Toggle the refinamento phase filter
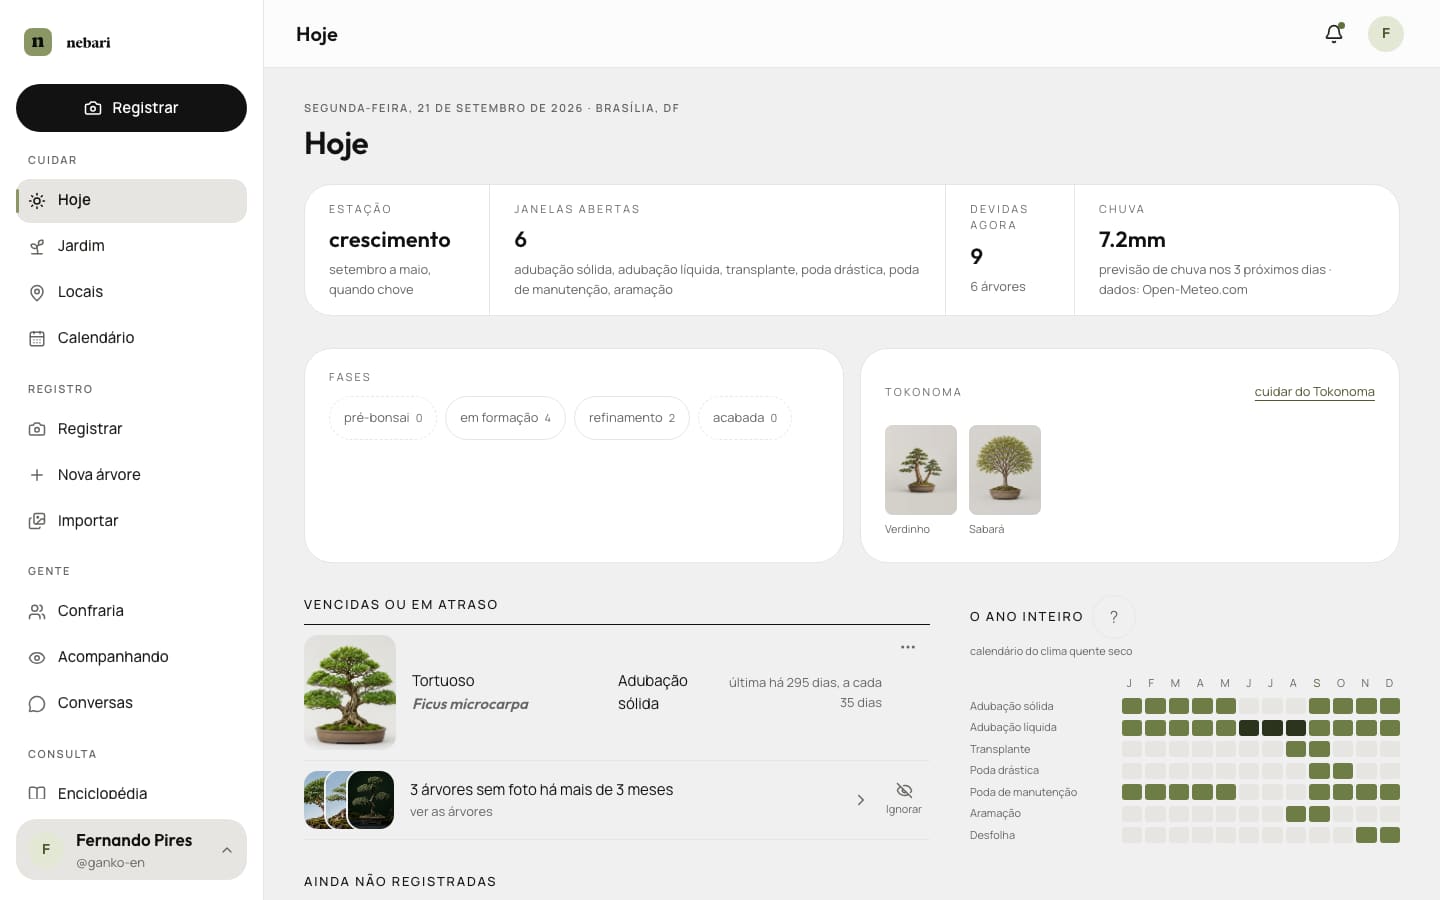The image size is (1440, 900). pos(632,418)
